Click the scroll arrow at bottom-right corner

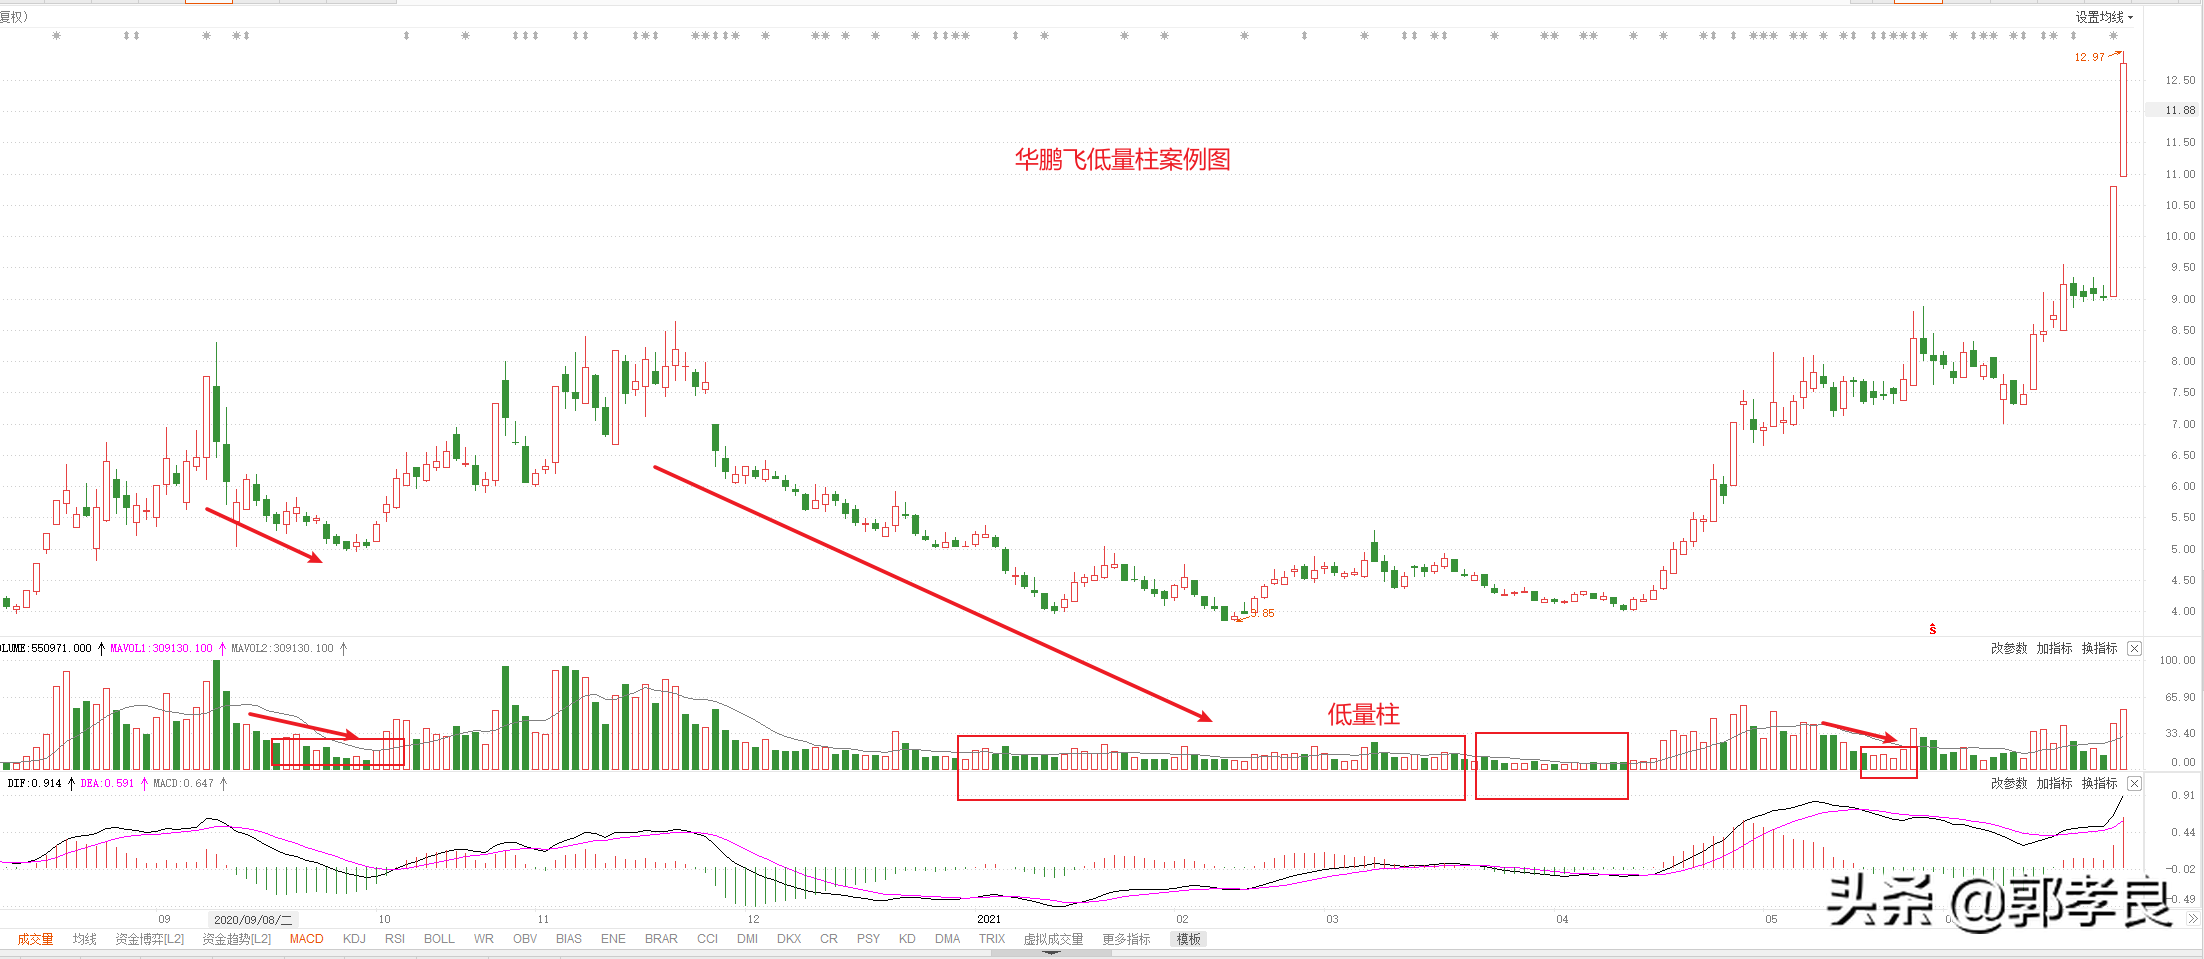(2193, 918)
